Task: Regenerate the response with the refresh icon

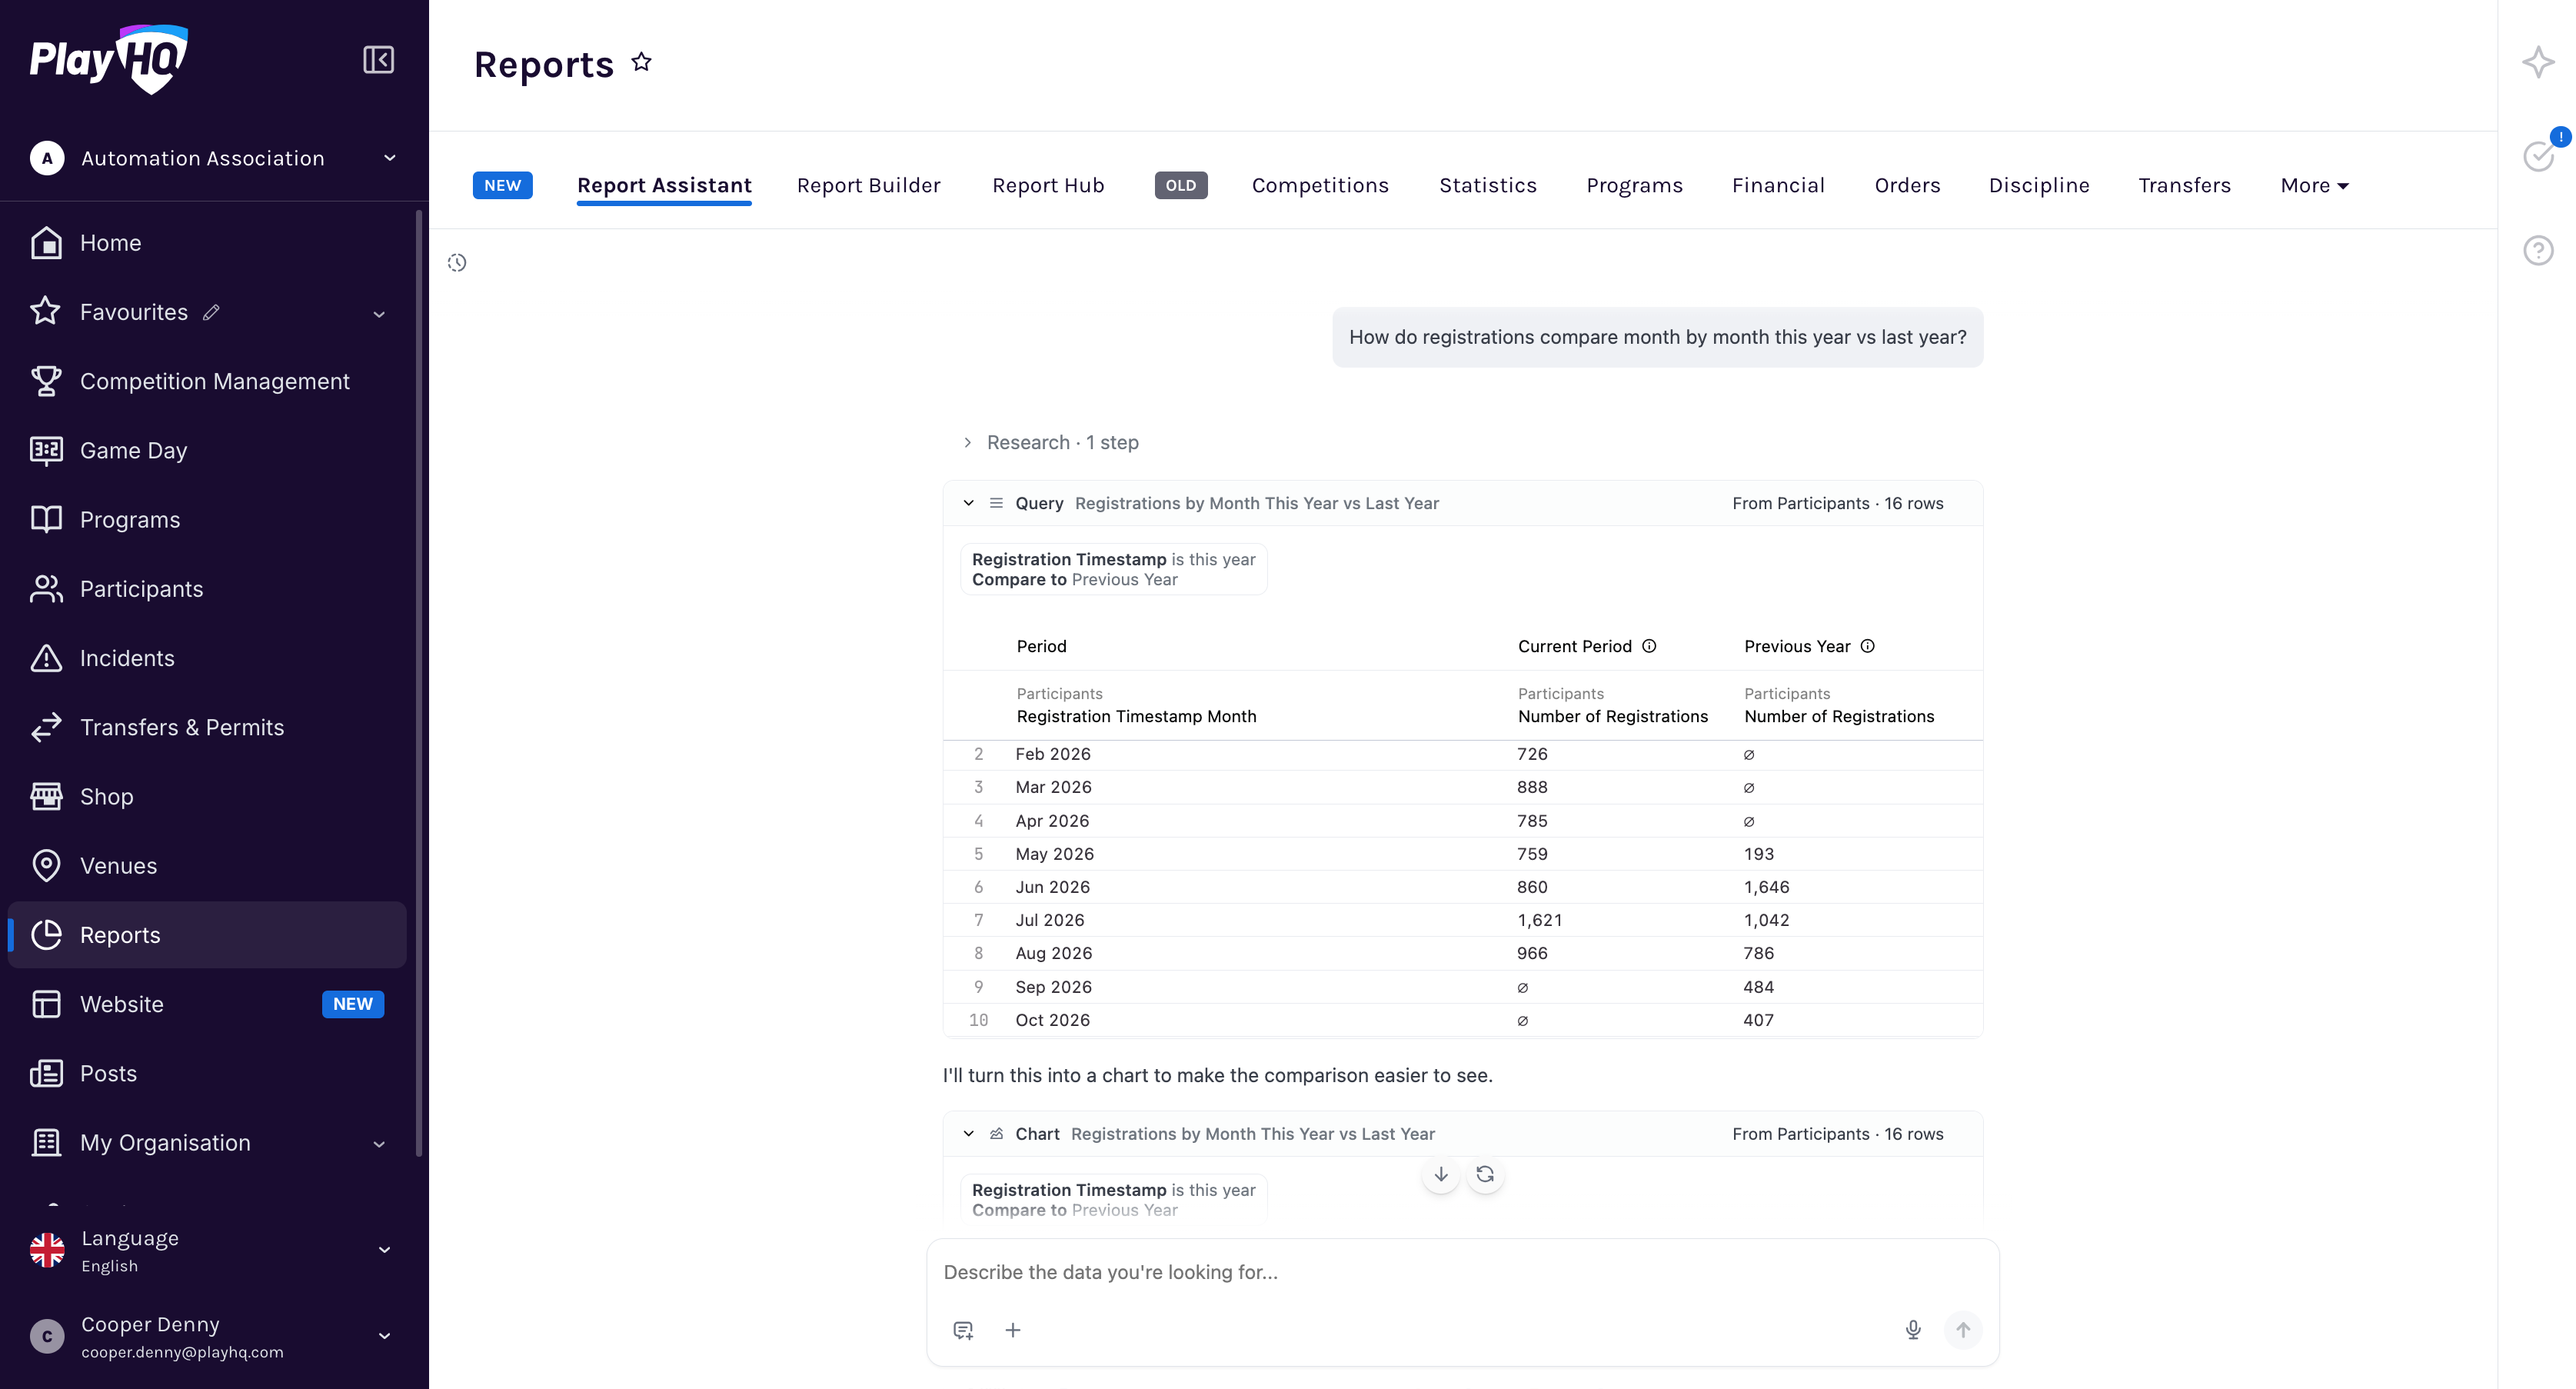Action: point(1485,1174)
